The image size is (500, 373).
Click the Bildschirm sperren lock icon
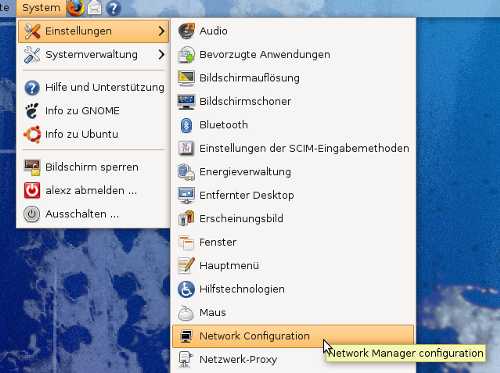coord(32,167)
